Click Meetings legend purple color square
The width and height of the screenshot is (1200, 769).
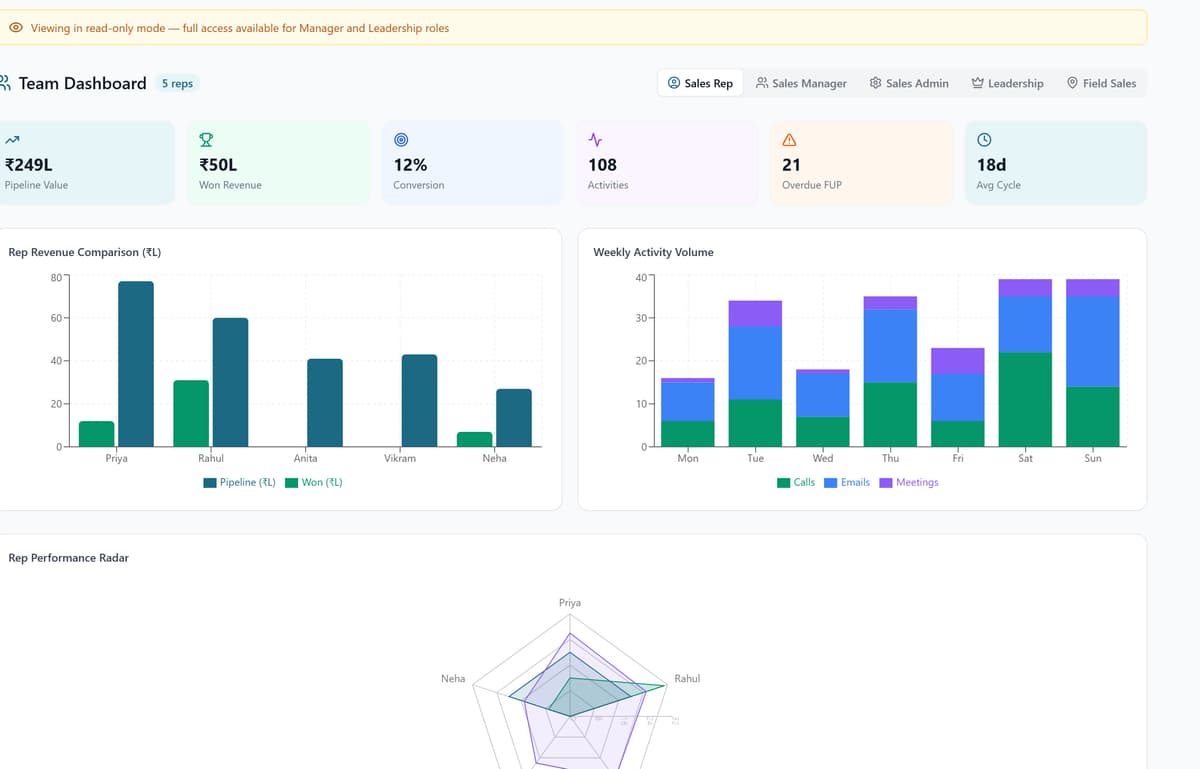[x=887, y=483]
